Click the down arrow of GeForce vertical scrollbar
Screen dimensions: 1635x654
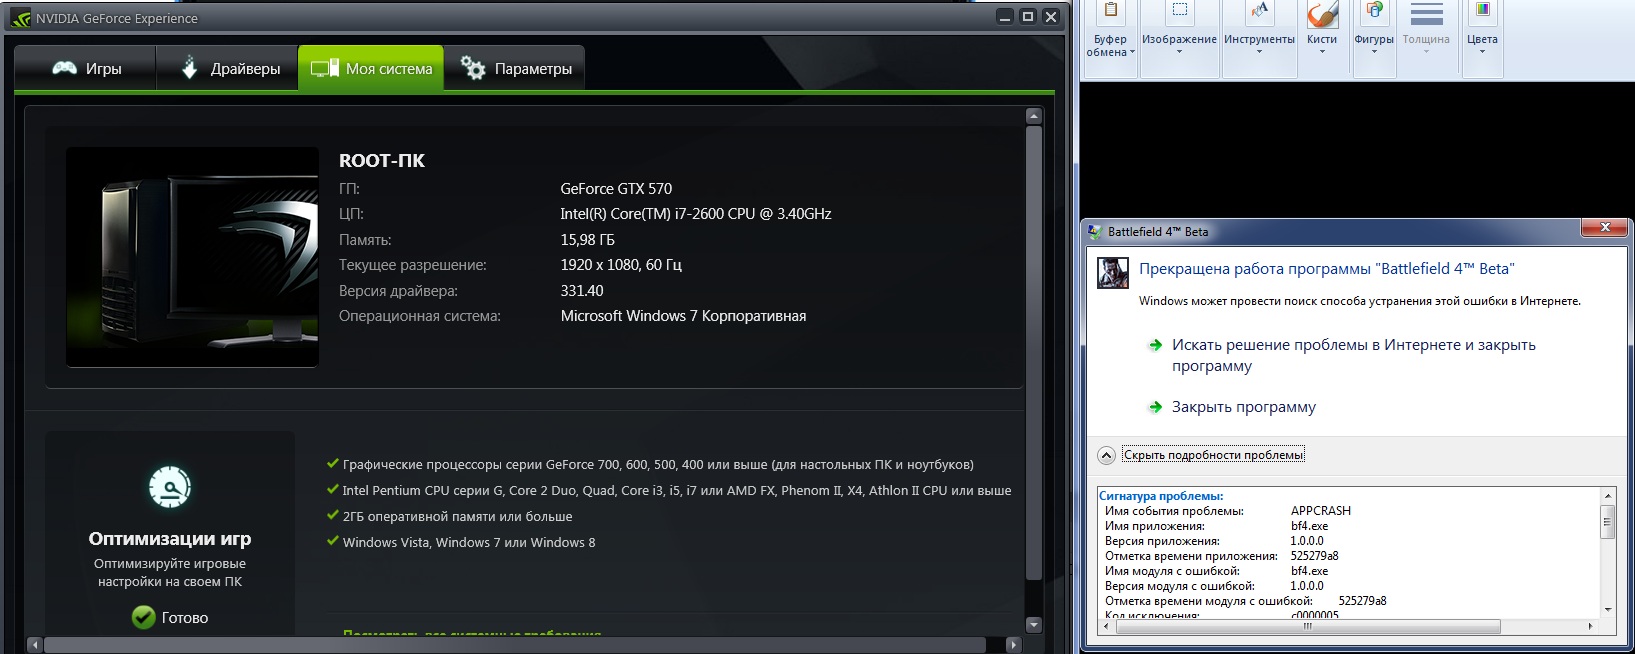1034,625
